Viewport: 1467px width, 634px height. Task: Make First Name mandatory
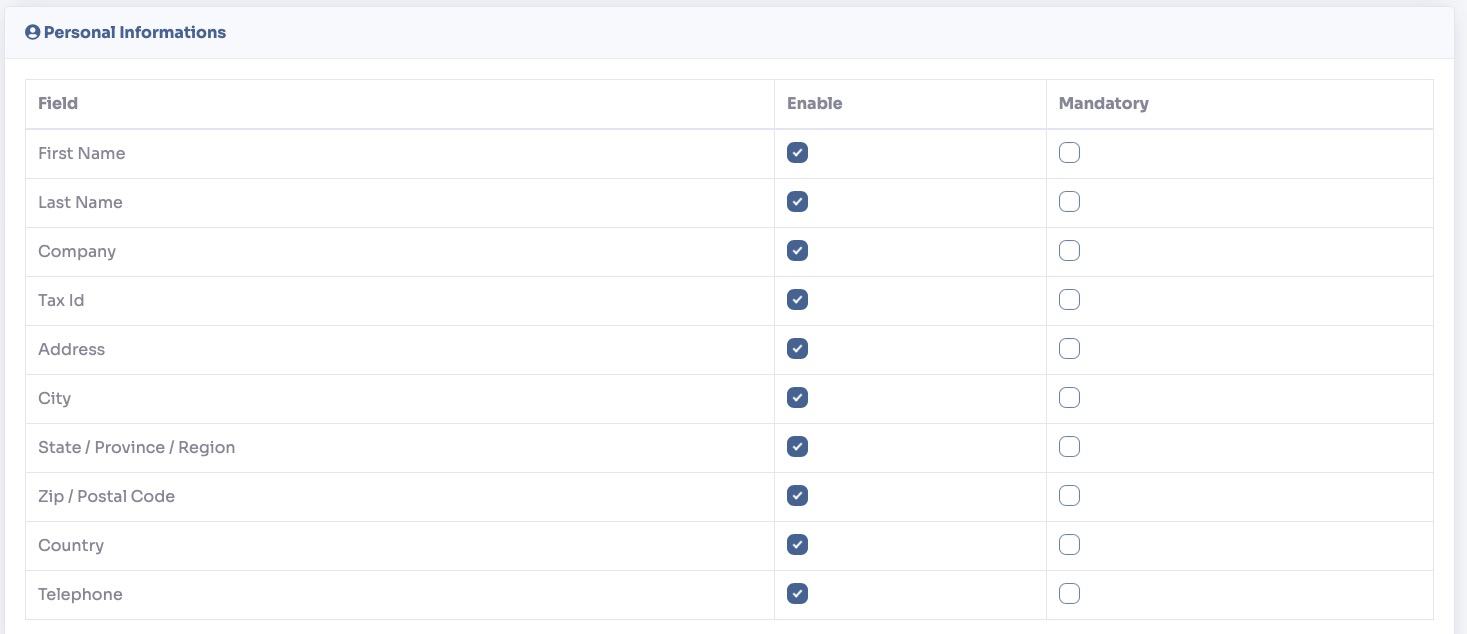tap(1069, 152)
